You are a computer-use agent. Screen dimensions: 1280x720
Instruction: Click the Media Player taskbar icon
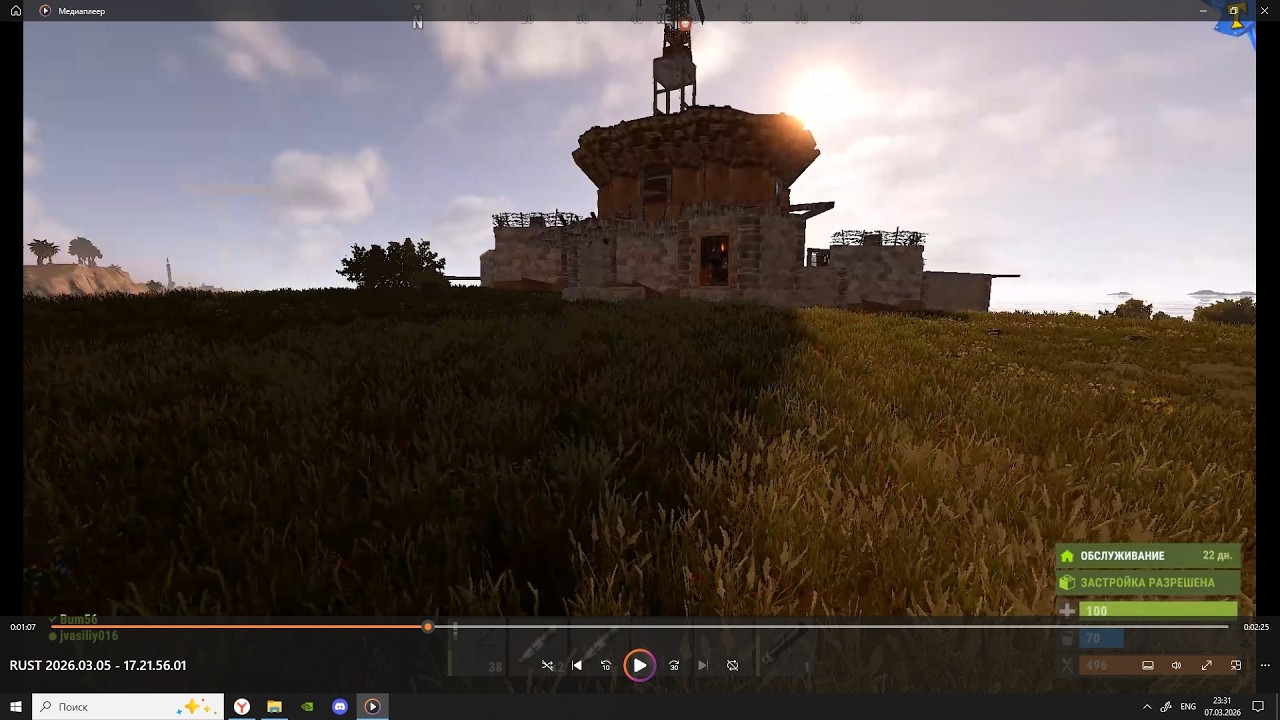[x=372, y=706]
